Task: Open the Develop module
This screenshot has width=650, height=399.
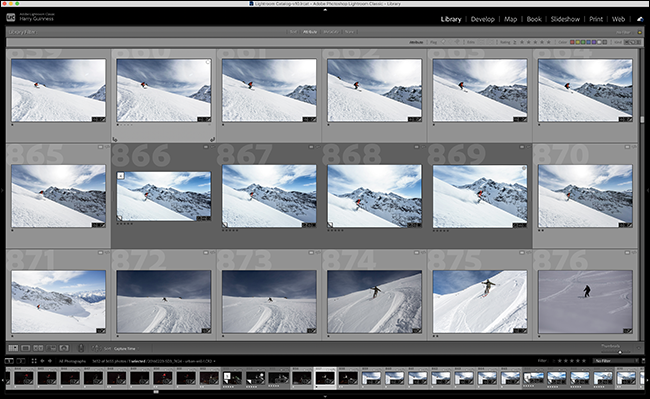Action: 483,19
